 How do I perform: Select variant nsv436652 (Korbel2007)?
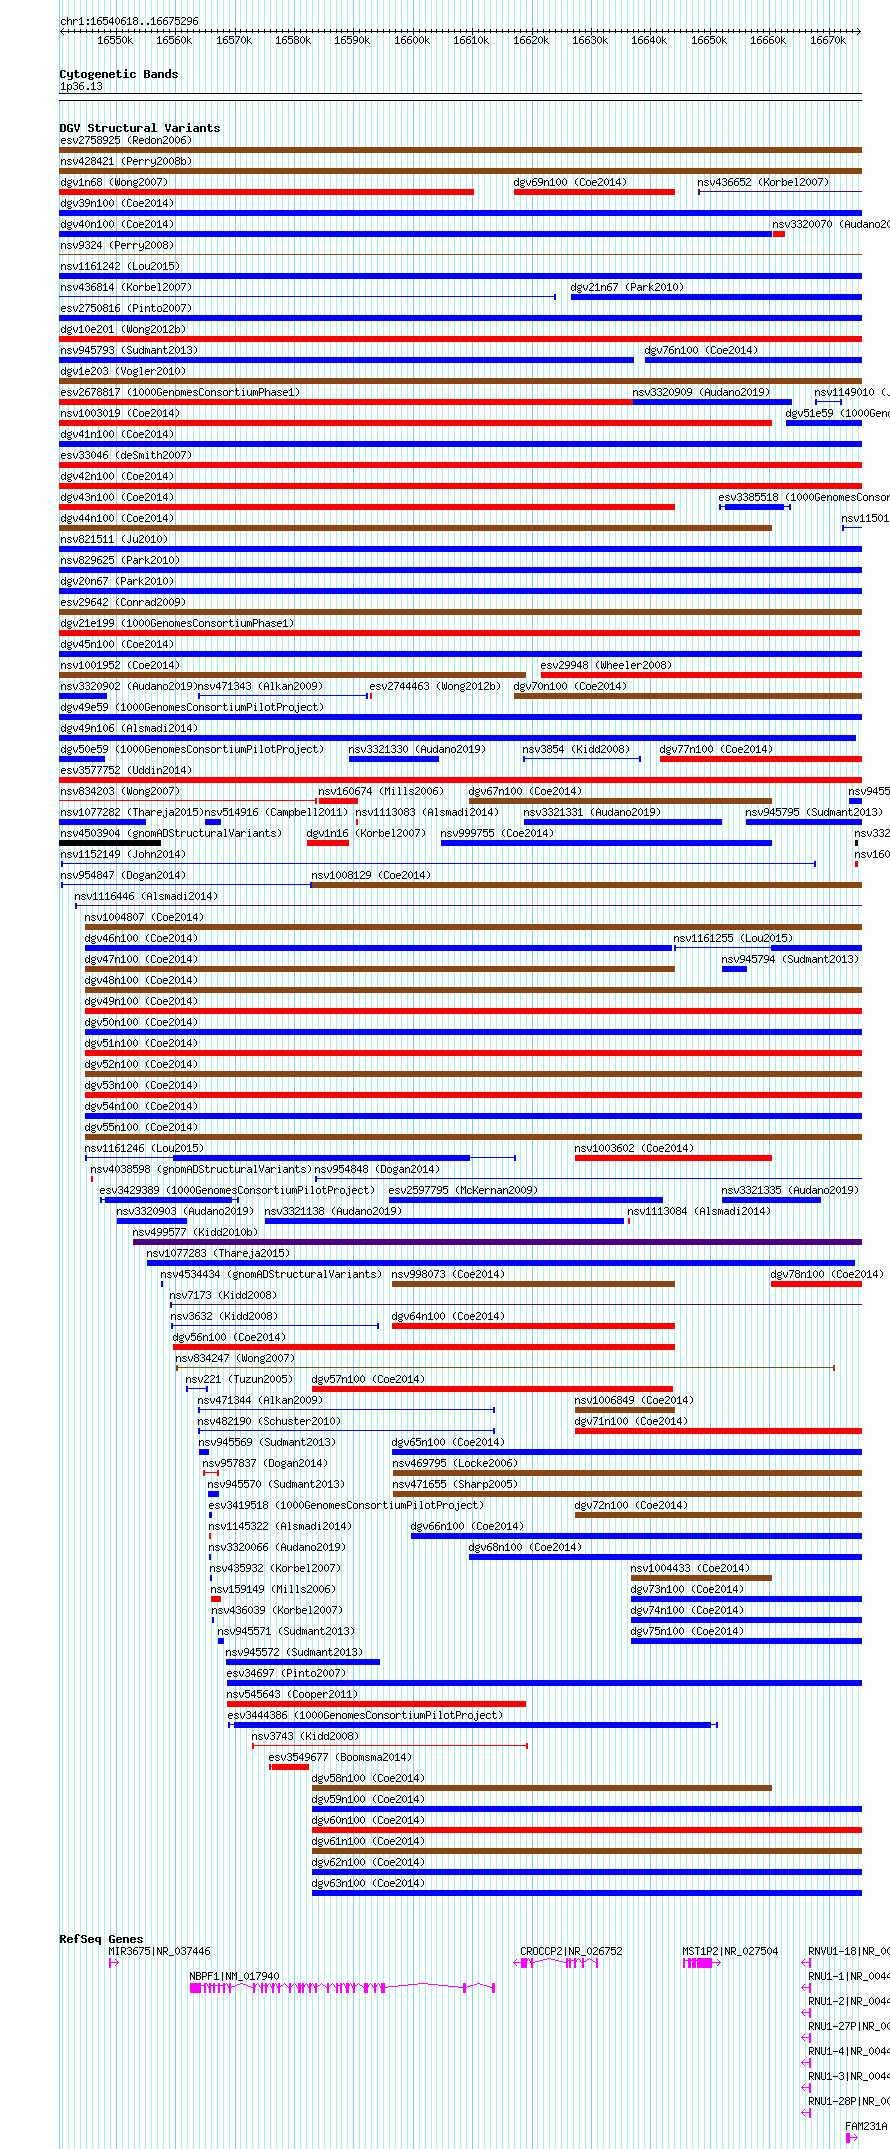[x=763, y=182]
